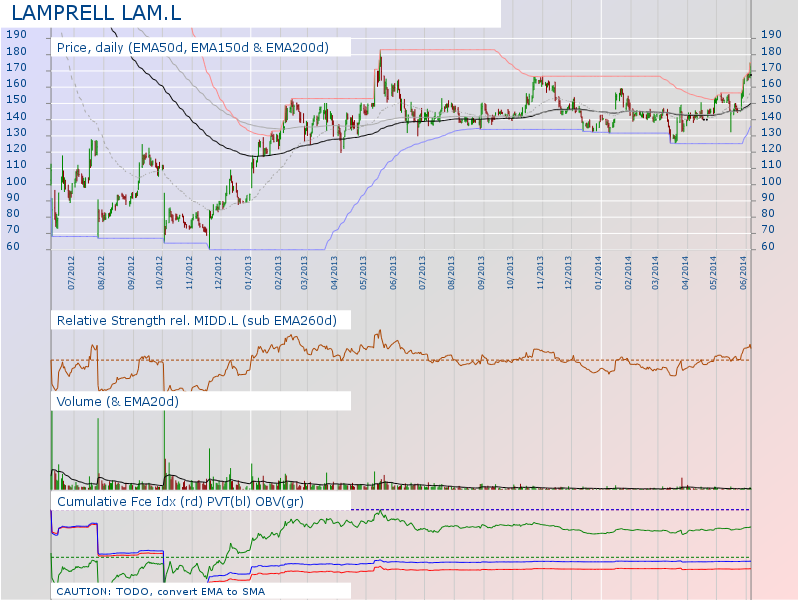Click the 80 value on right price axis
This screenshot has width=798, height=602.
[x=768, y=214]
